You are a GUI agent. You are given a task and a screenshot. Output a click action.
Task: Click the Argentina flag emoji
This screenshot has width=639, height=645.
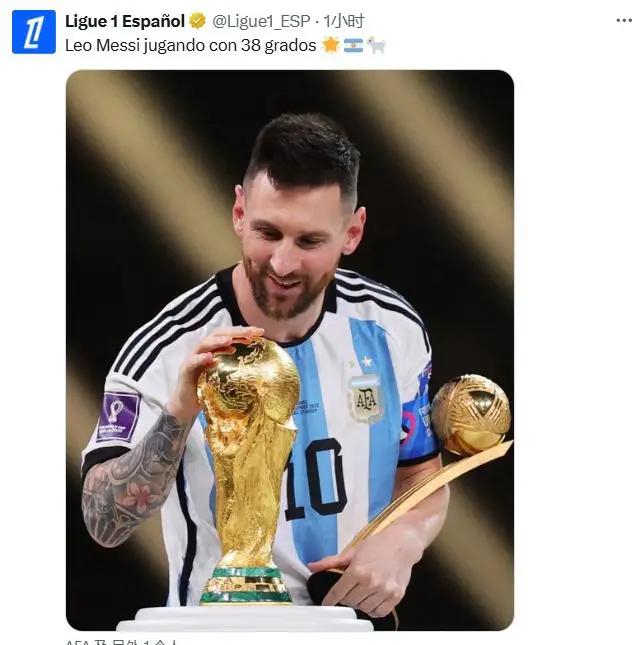point(353,45)
